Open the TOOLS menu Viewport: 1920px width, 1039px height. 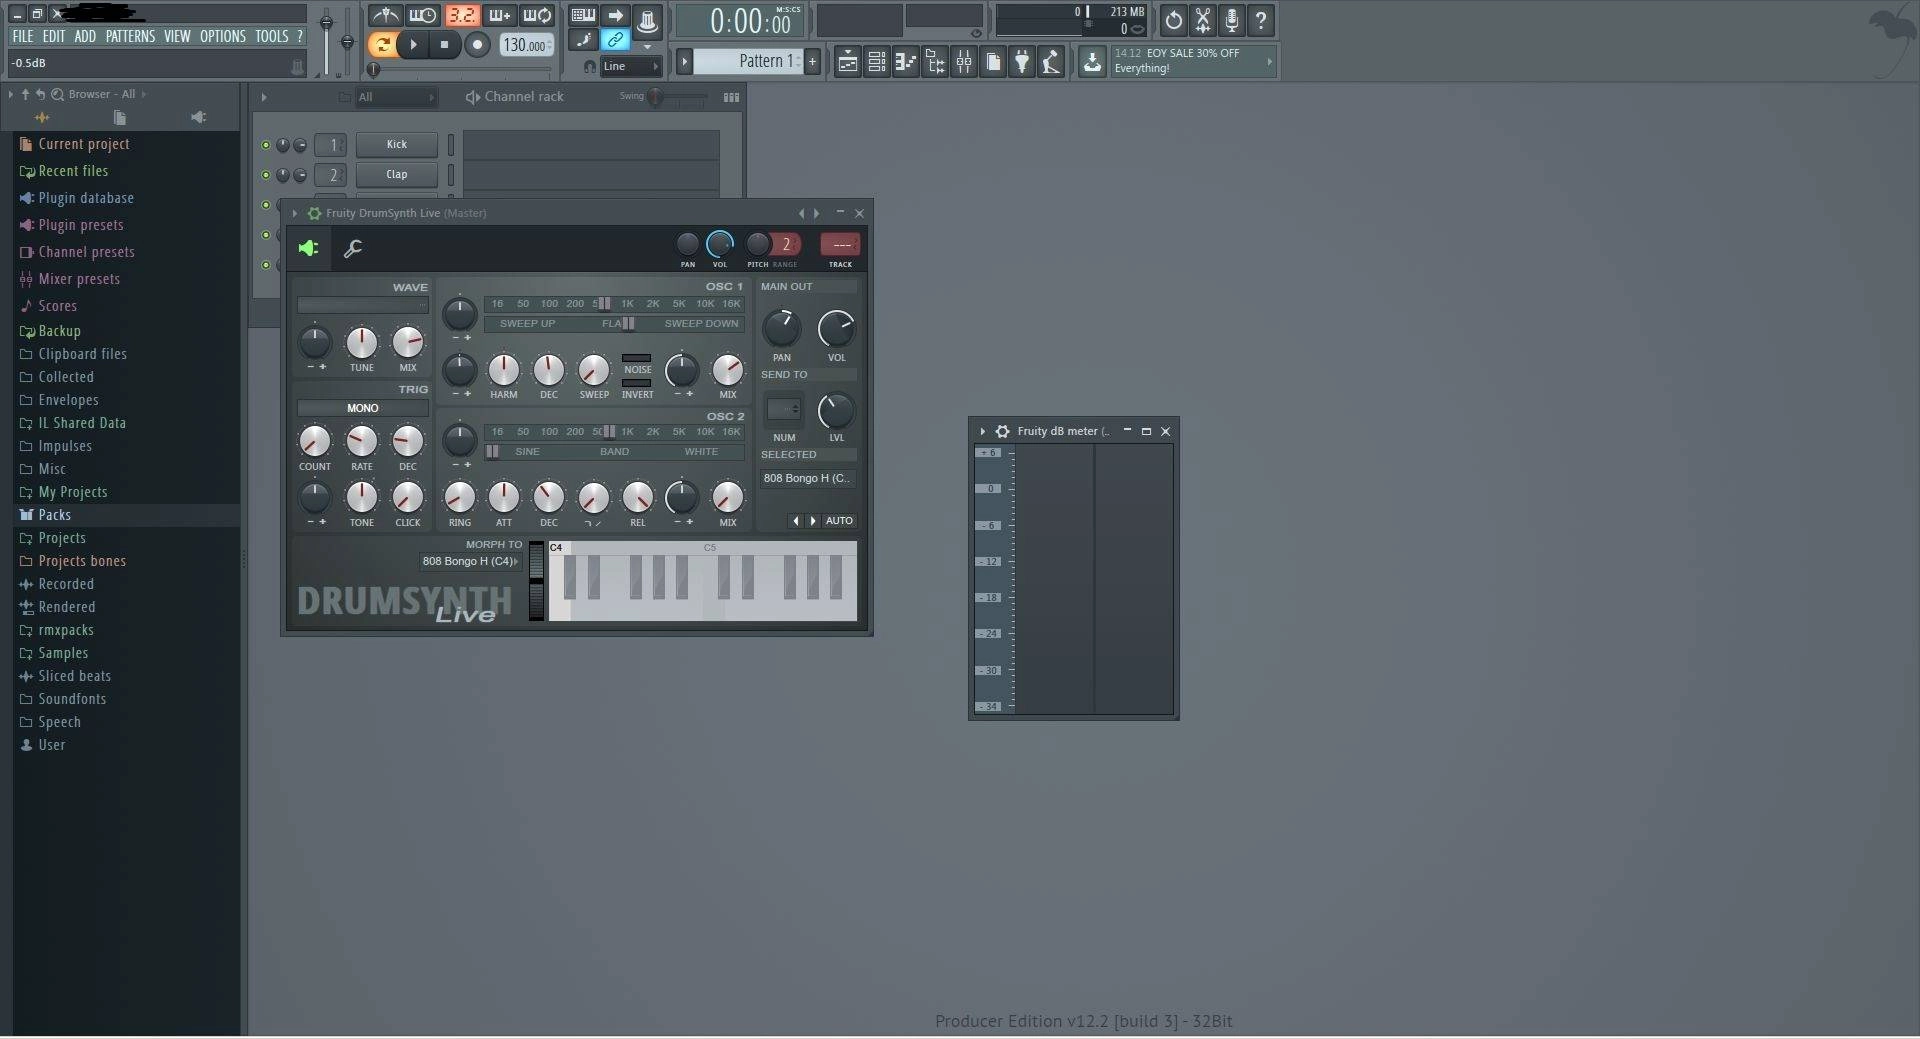271,36
